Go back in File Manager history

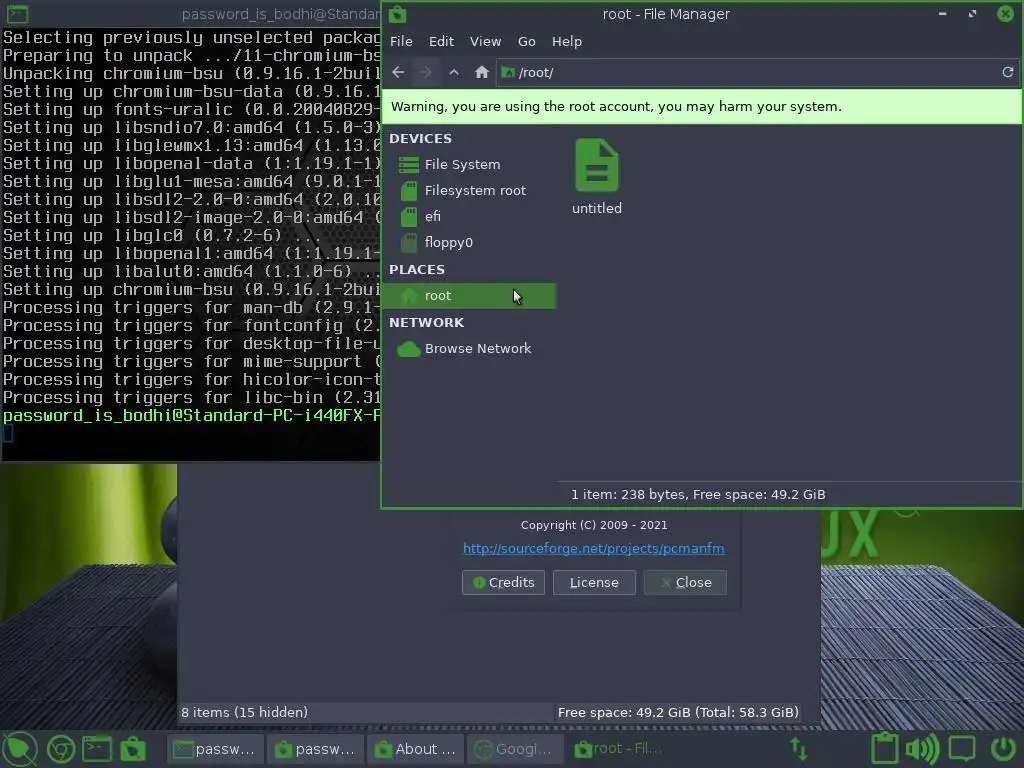[x=398, y=72]
